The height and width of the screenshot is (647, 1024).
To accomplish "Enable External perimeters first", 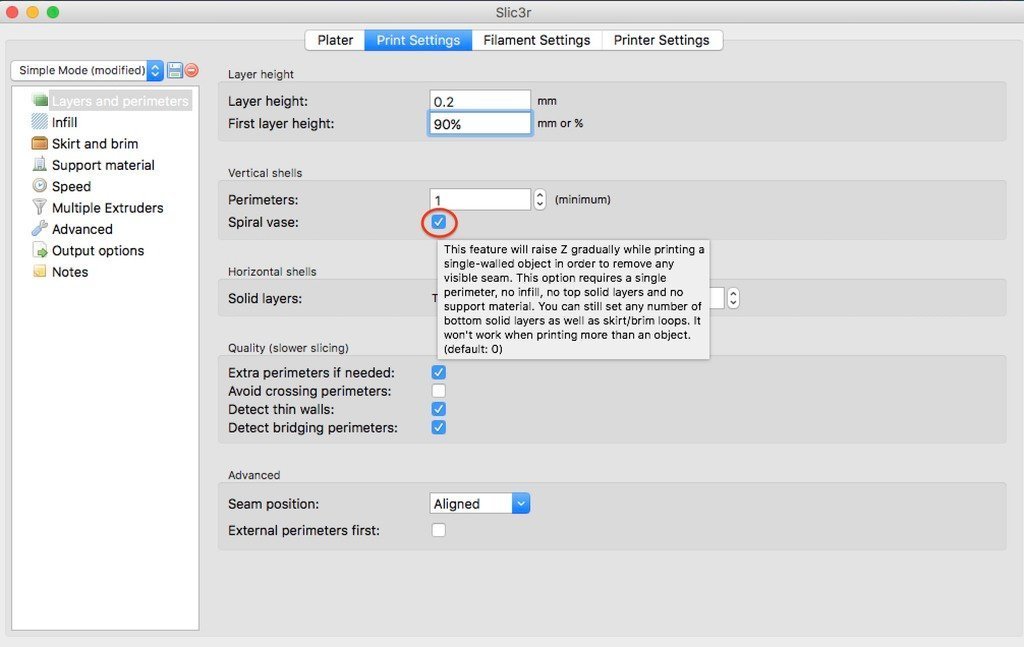I will point(439,529).
